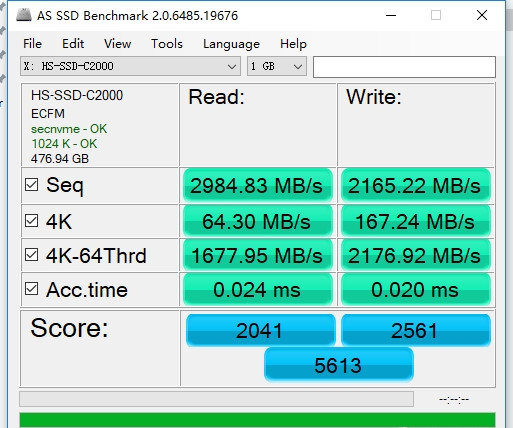Screen dimensions: 513x428
Task: Expand the 1 GB test size dropdown
Action: click(277, 66)
